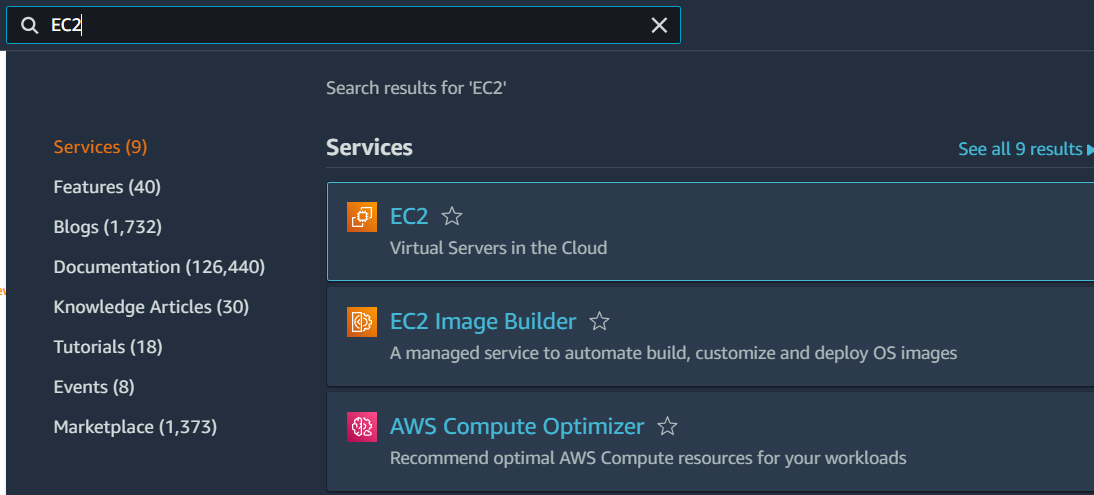Select the Services (9) category
The width and height of the screenshot is (1094, 495).
[x=100, y=147]
